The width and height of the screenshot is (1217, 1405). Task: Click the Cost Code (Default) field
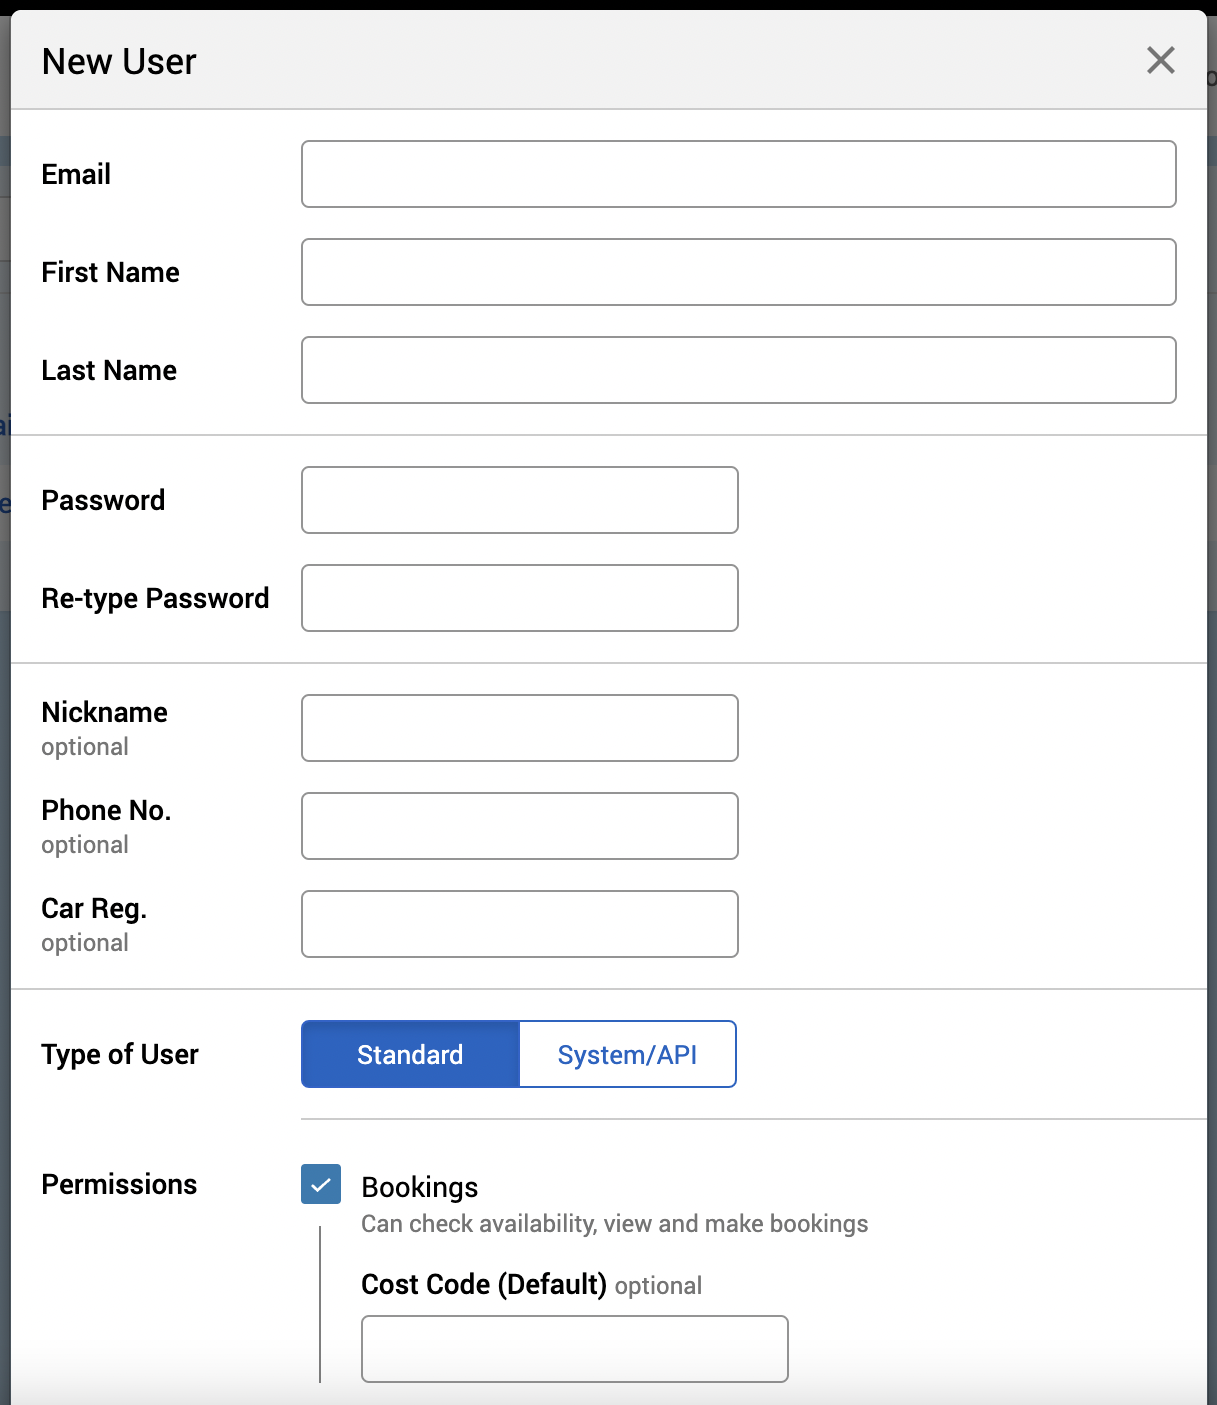[574, 1349]
